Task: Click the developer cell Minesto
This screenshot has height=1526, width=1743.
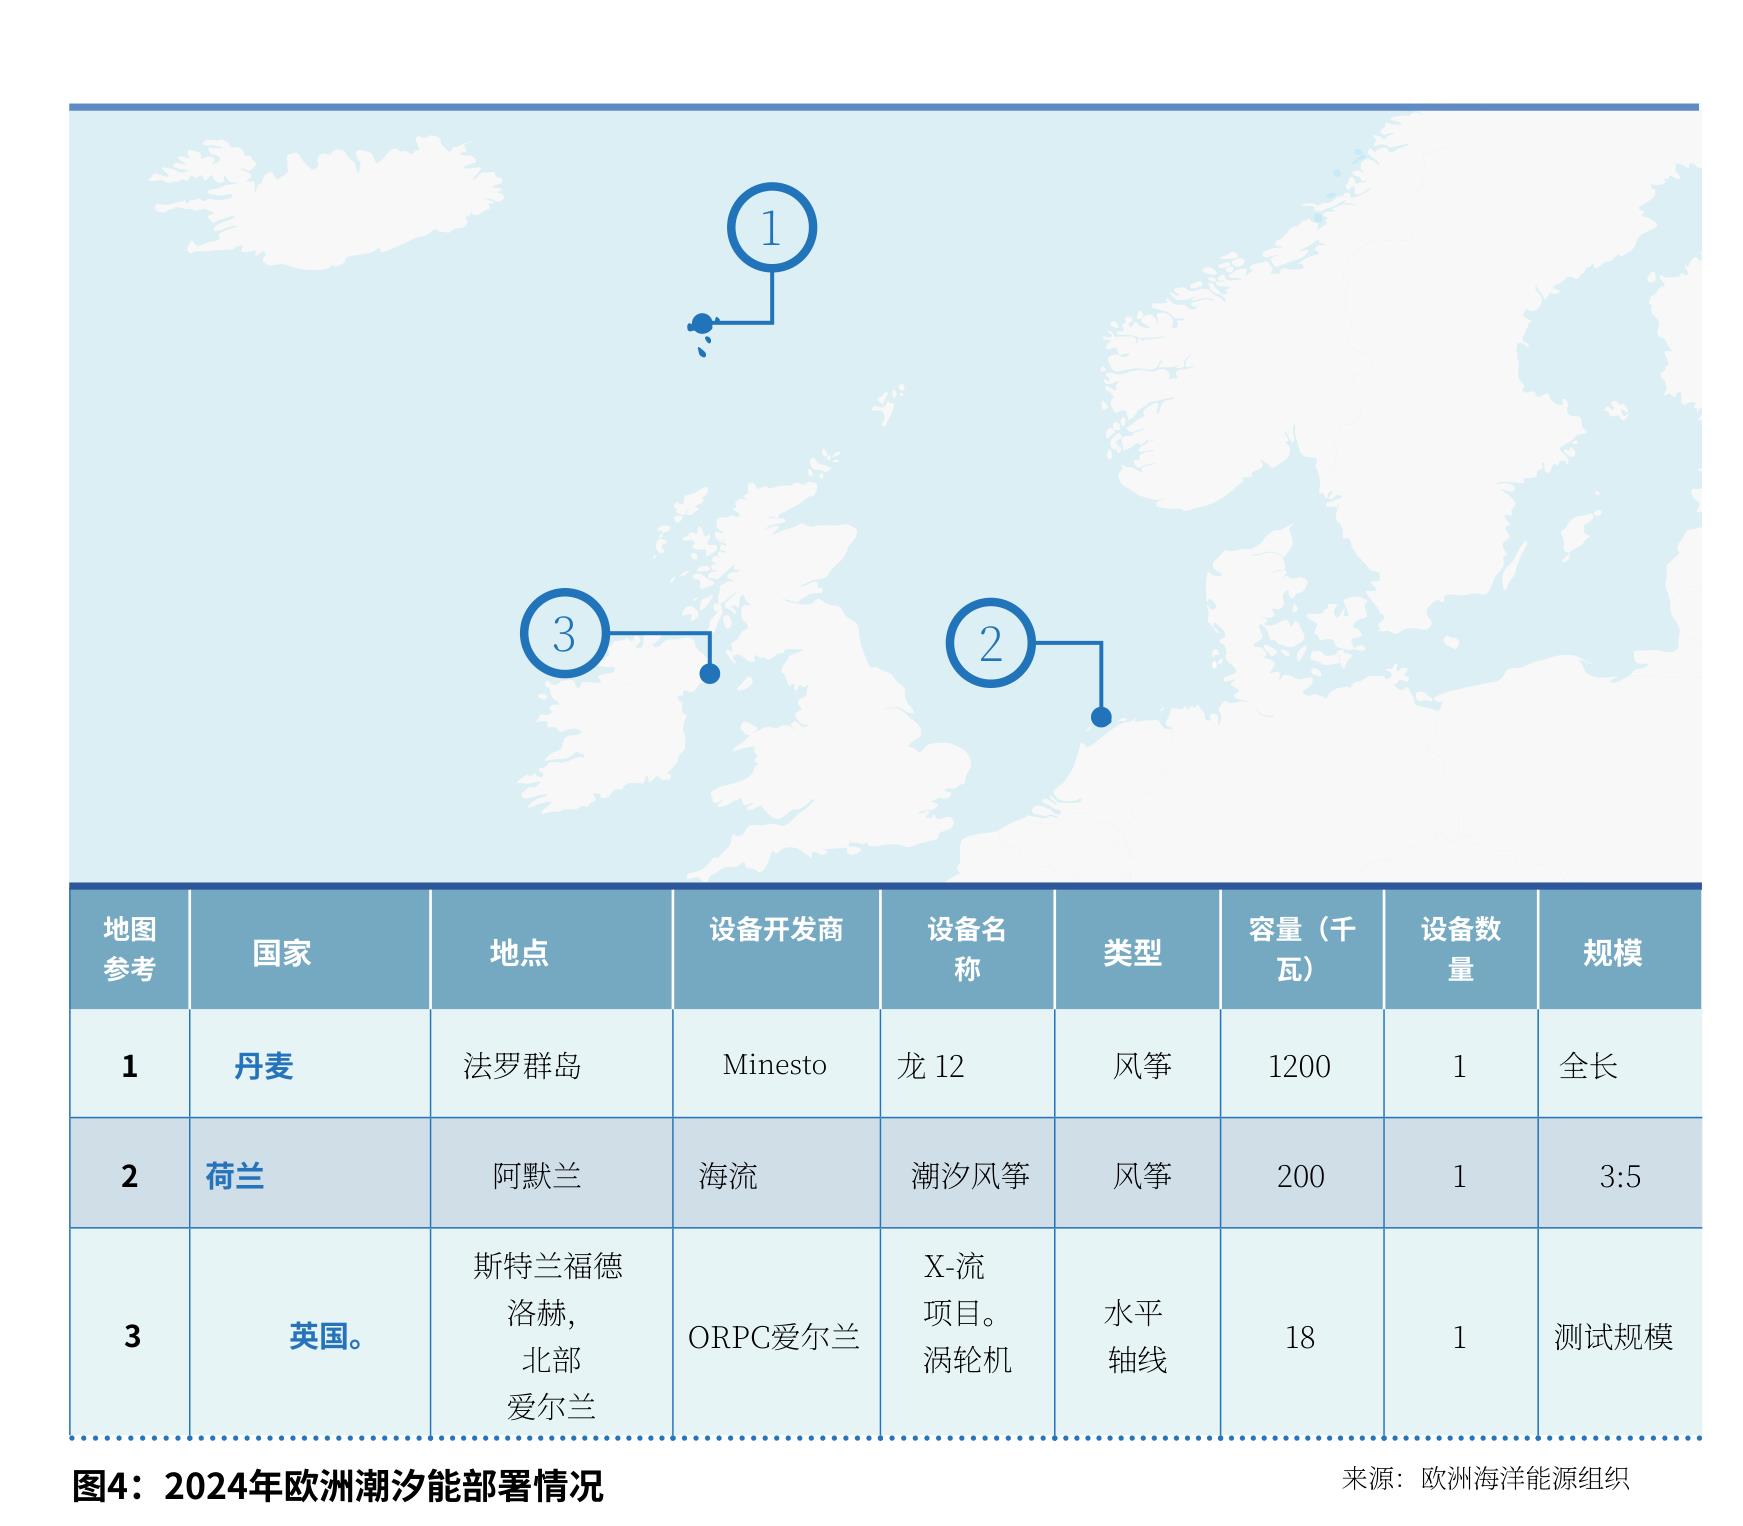Action: (x=775, y=1065)
